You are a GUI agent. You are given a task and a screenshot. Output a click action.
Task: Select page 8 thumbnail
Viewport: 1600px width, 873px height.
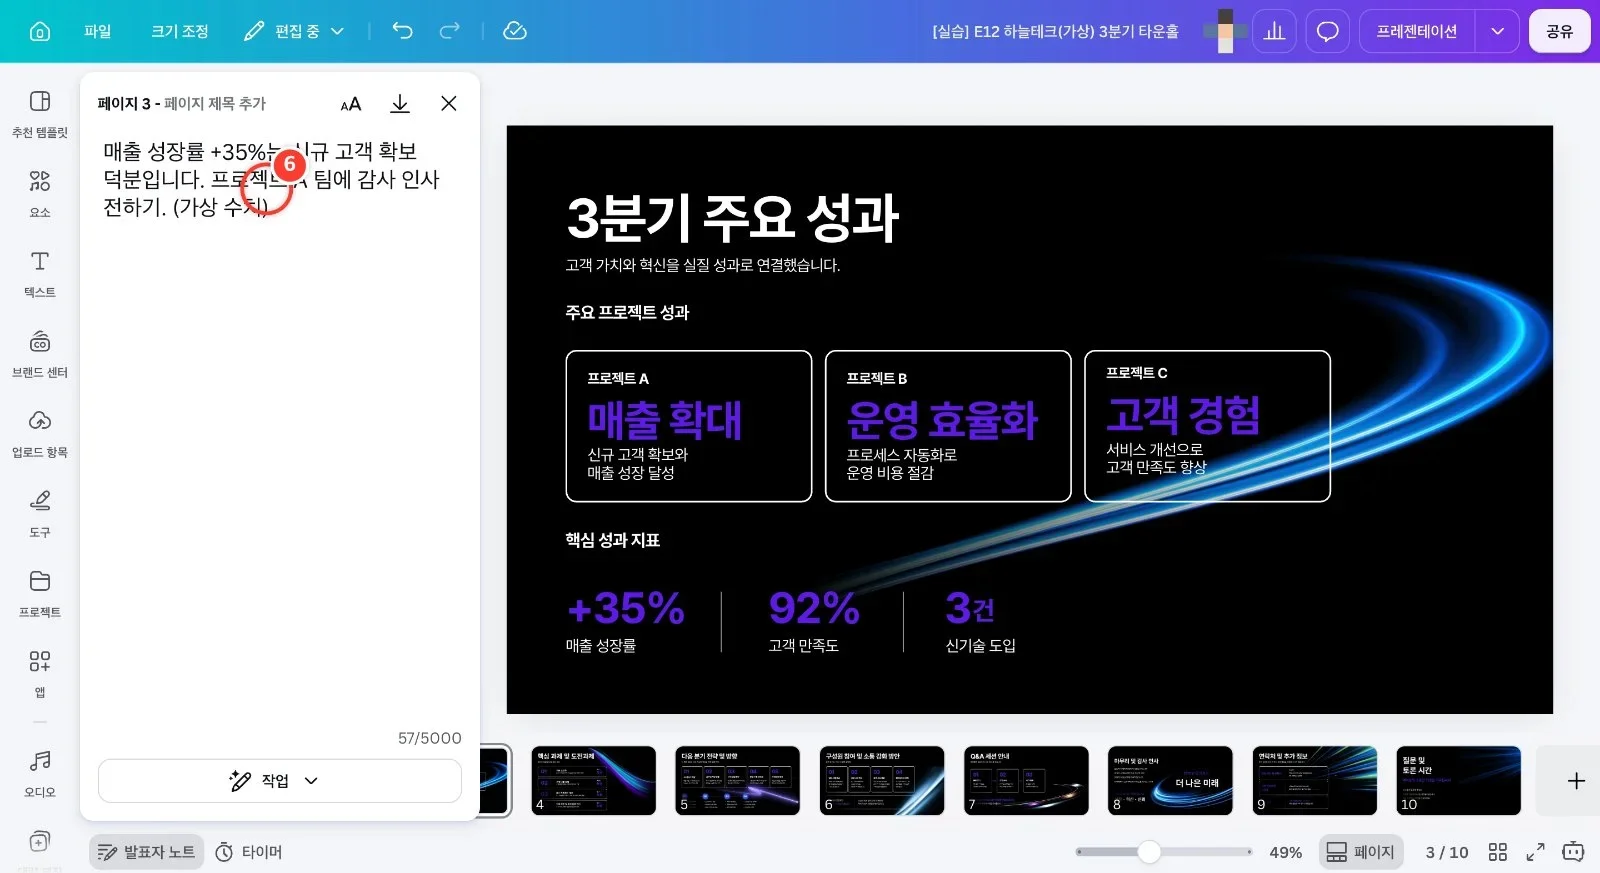pos(1170,781)
